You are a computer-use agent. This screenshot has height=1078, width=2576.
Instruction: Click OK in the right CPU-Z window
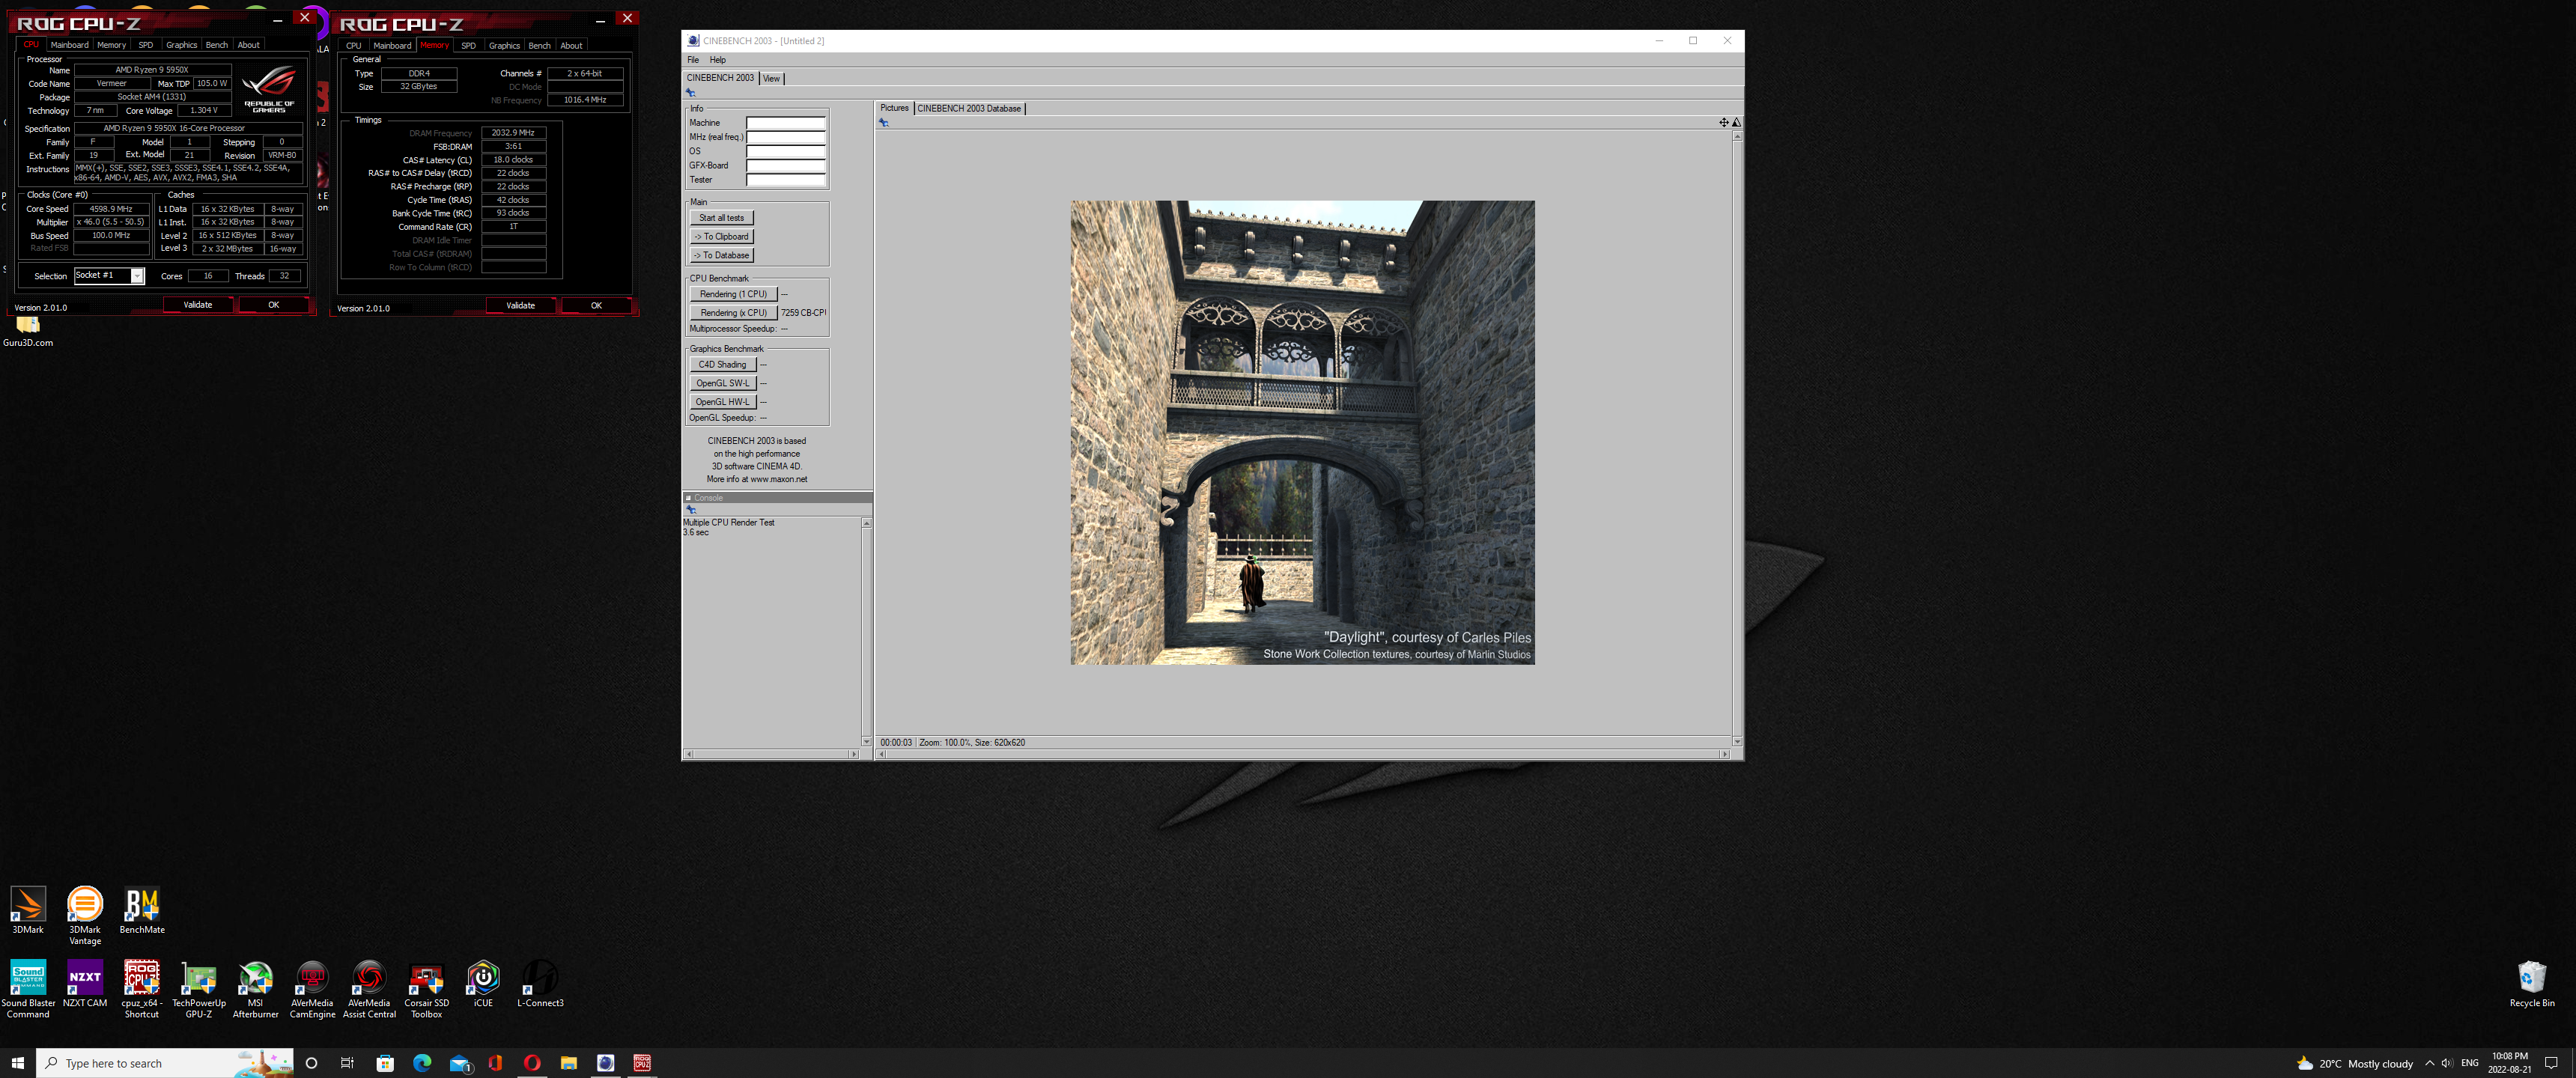[596, 306]
